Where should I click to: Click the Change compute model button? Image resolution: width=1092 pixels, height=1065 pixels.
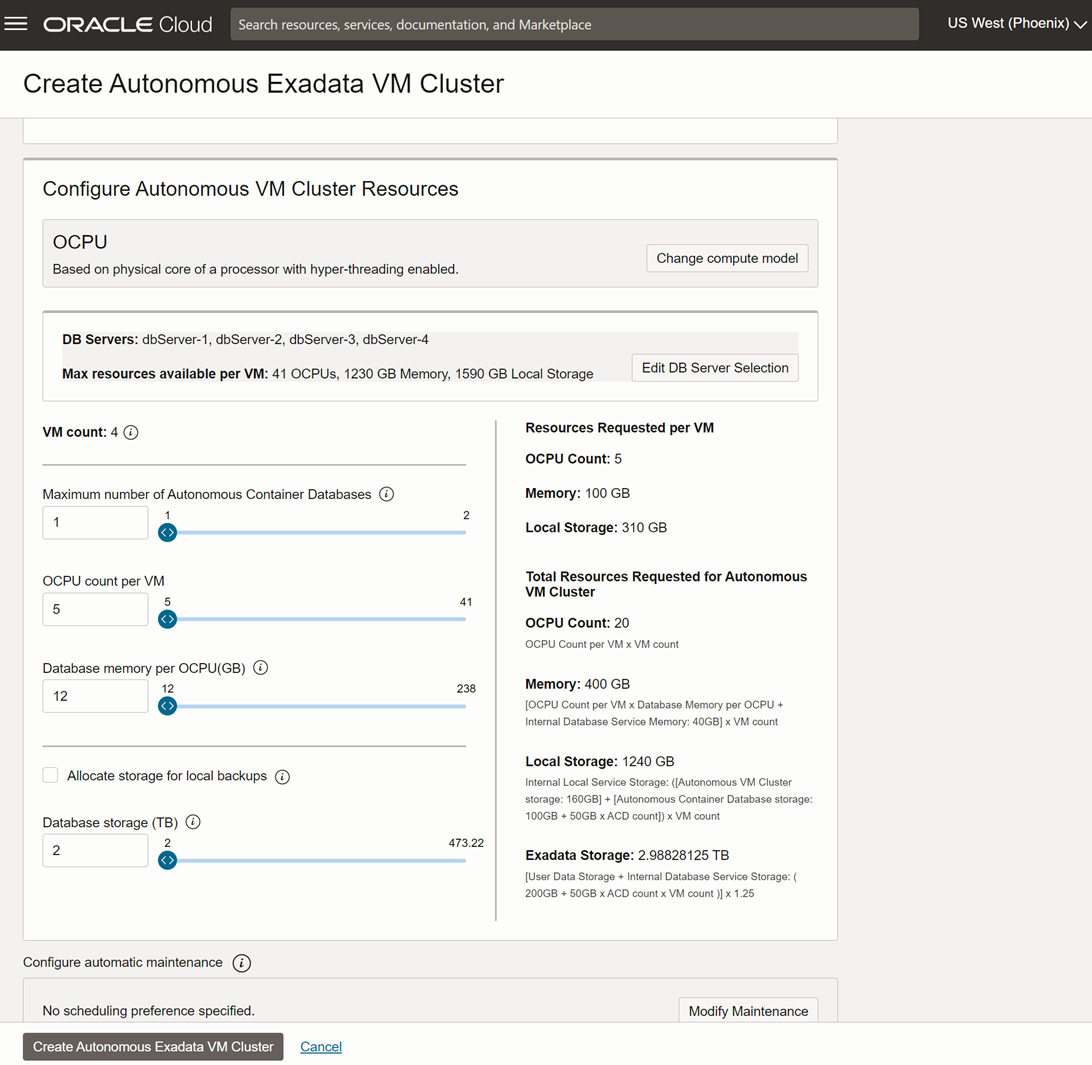(727, 258)
